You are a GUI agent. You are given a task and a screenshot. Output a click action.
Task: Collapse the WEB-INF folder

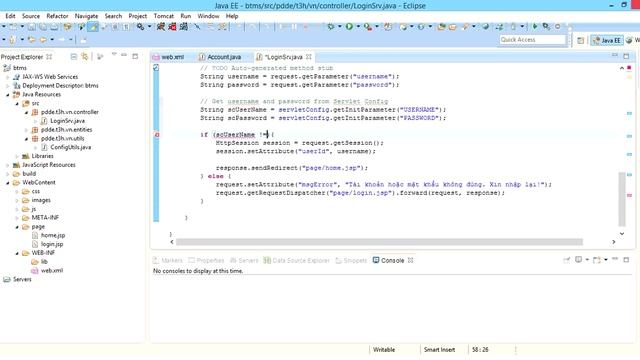click(x=17, y=253)
